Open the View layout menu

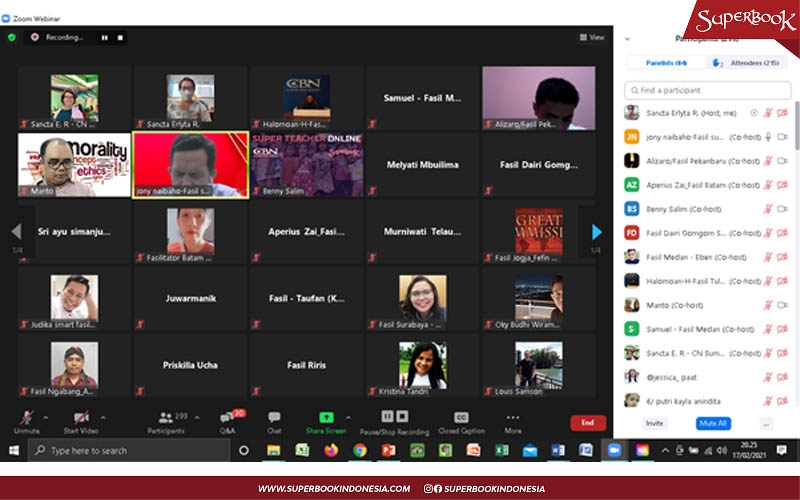[x=592, y=37]
